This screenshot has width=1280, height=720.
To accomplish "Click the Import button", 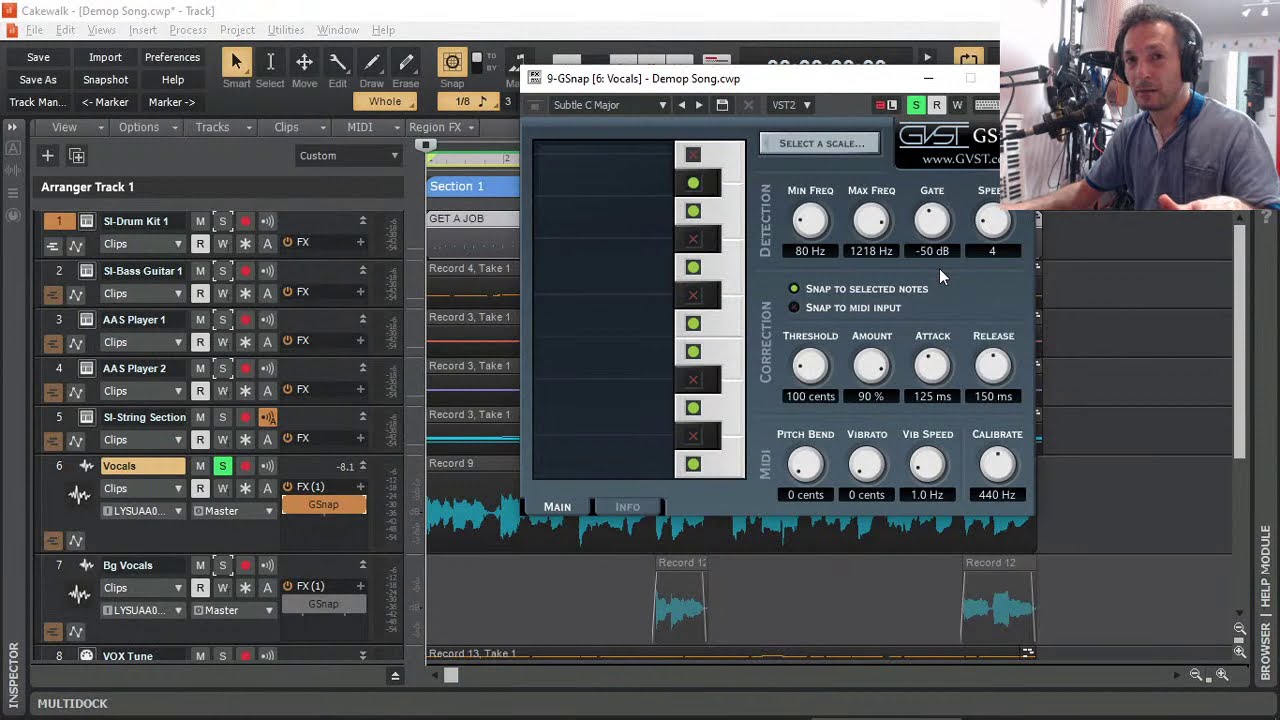I will (105, 58).
